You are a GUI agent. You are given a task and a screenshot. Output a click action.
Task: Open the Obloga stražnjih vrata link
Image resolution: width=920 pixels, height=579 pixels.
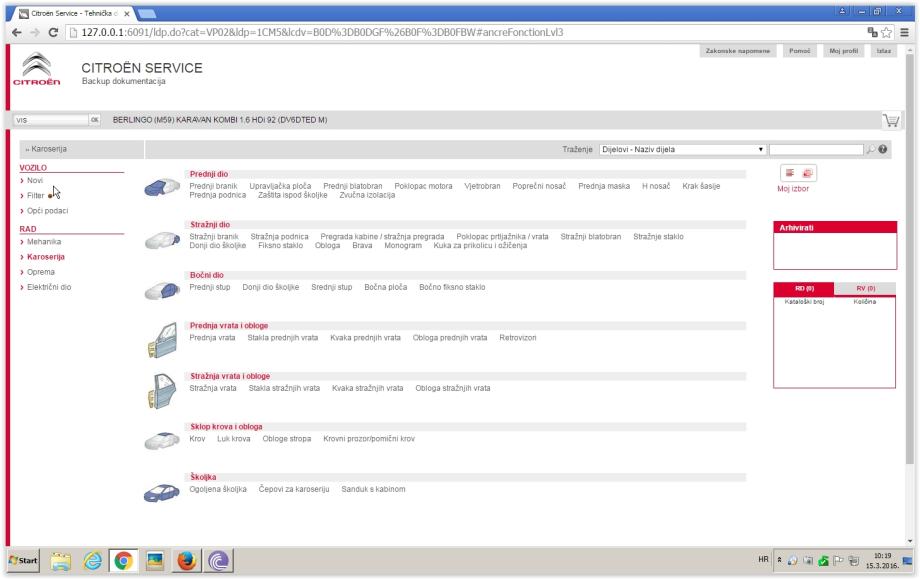point(452,388)
